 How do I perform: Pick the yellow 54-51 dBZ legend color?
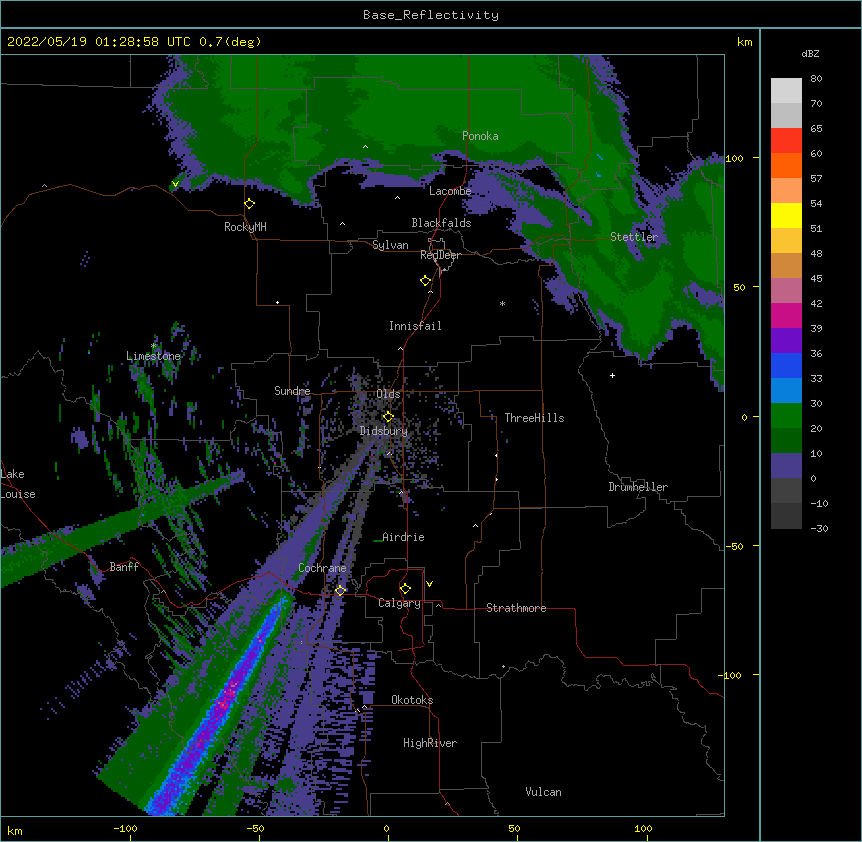786,215
